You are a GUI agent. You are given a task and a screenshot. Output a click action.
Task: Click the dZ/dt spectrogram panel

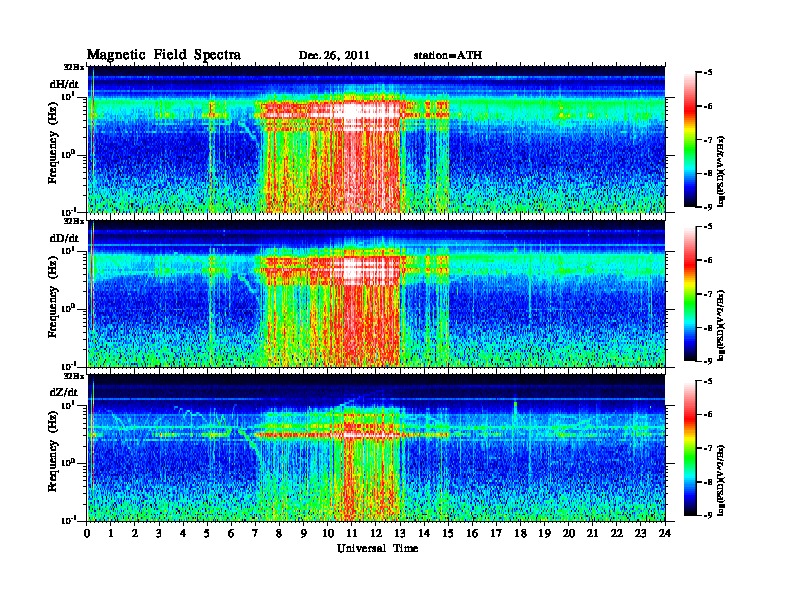[376, 448]
